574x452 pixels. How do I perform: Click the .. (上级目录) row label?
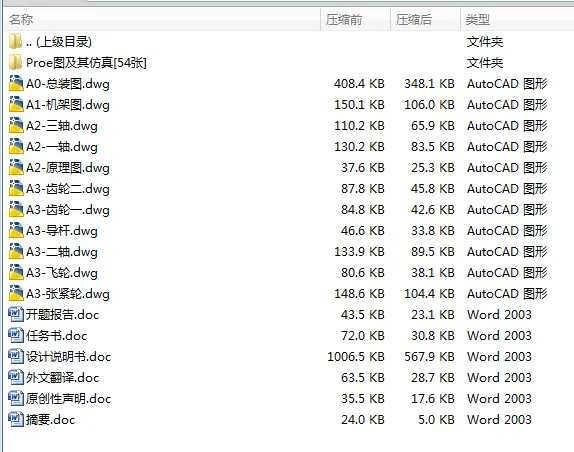(59, 42)
